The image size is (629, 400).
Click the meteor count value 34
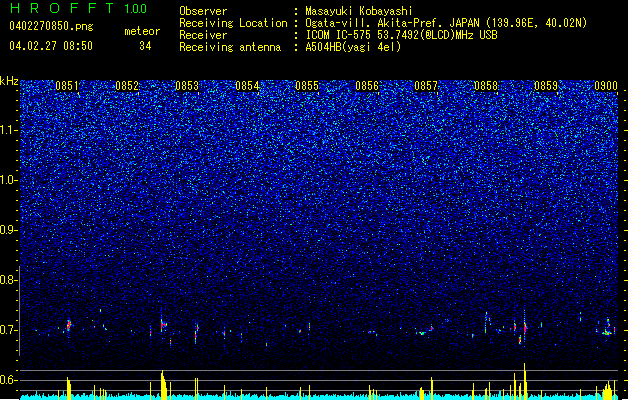pyautogui.click(x=145, y=46)
